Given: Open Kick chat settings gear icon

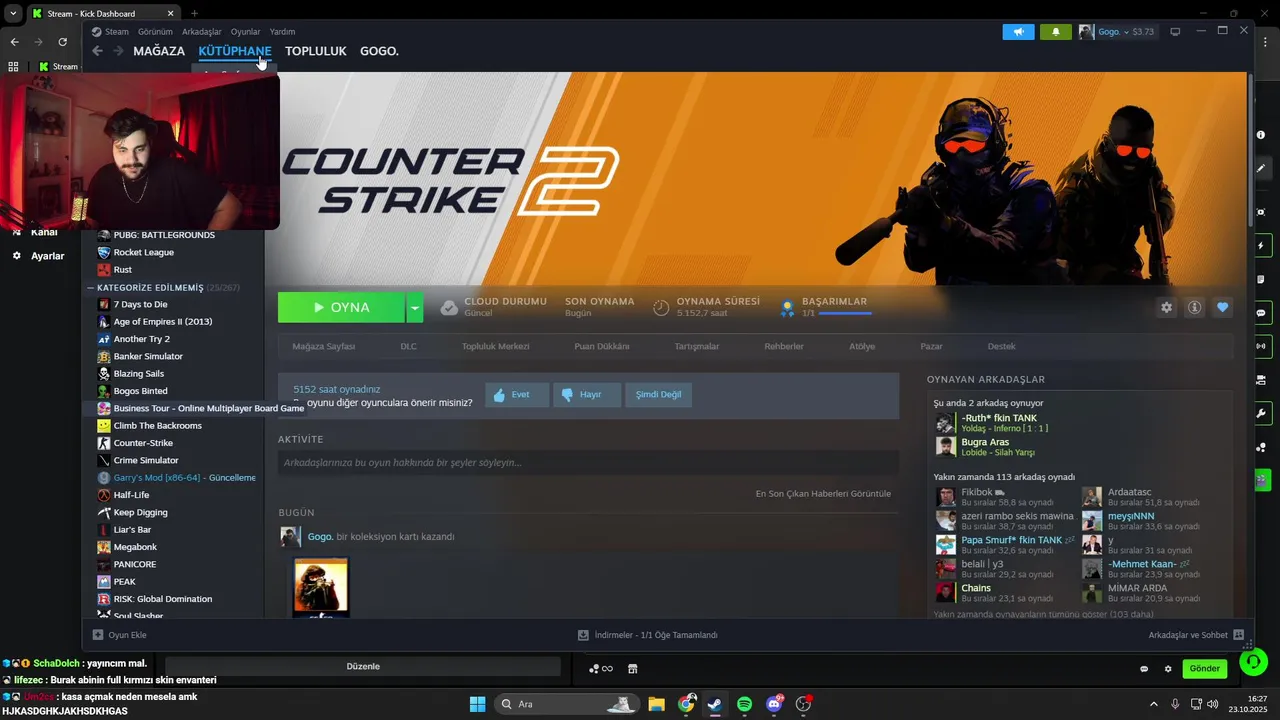Looking at the screenshot, I should coord(1167,668).
